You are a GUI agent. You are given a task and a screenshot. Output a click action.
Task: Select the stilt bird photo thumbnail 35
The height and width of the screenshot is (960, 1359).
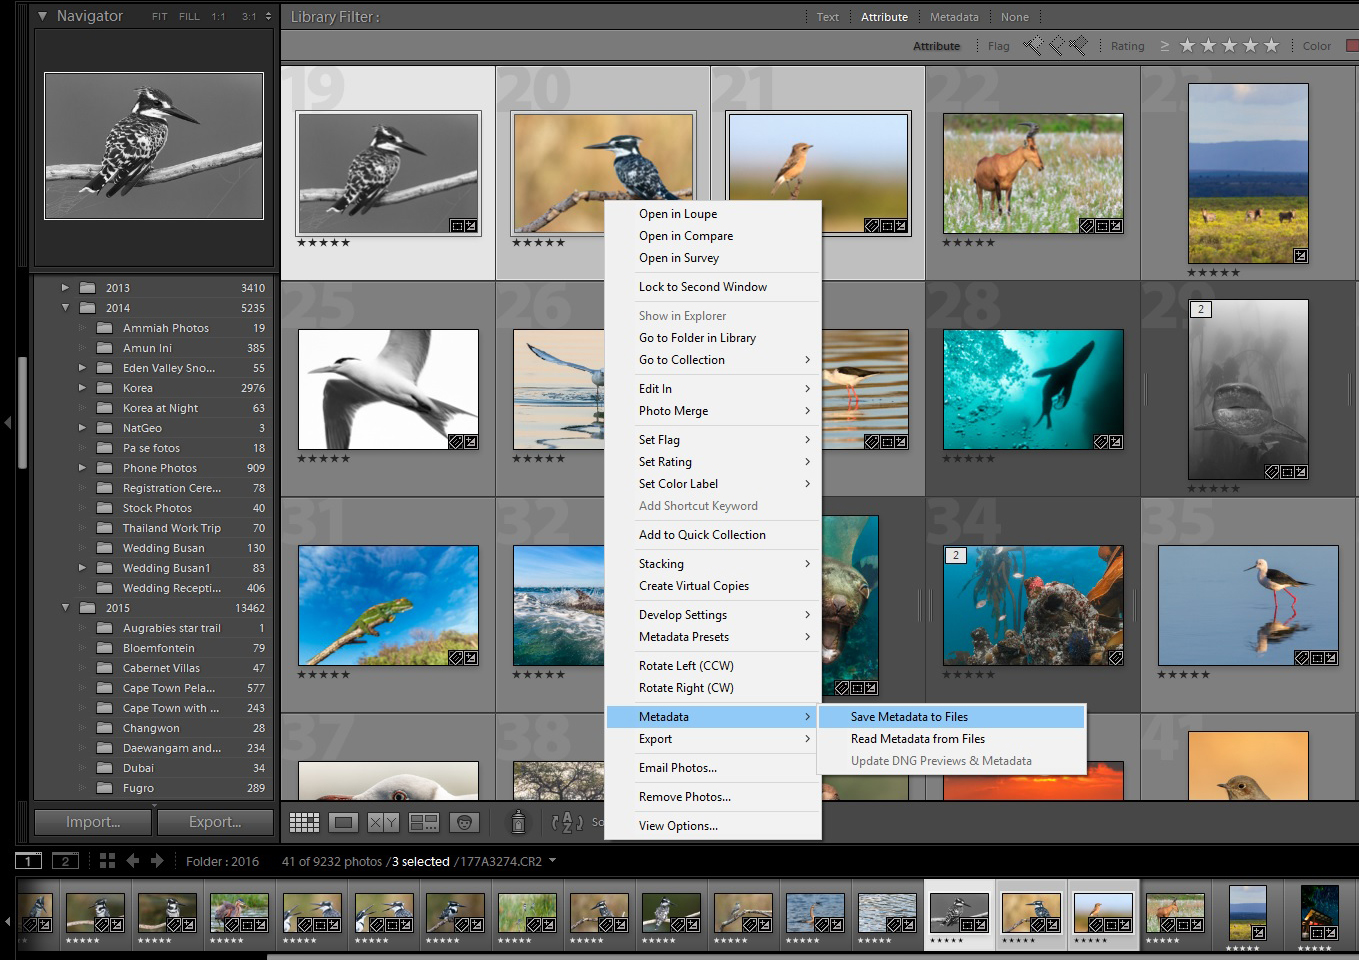pyautogui.click(x=1248, y=605)
